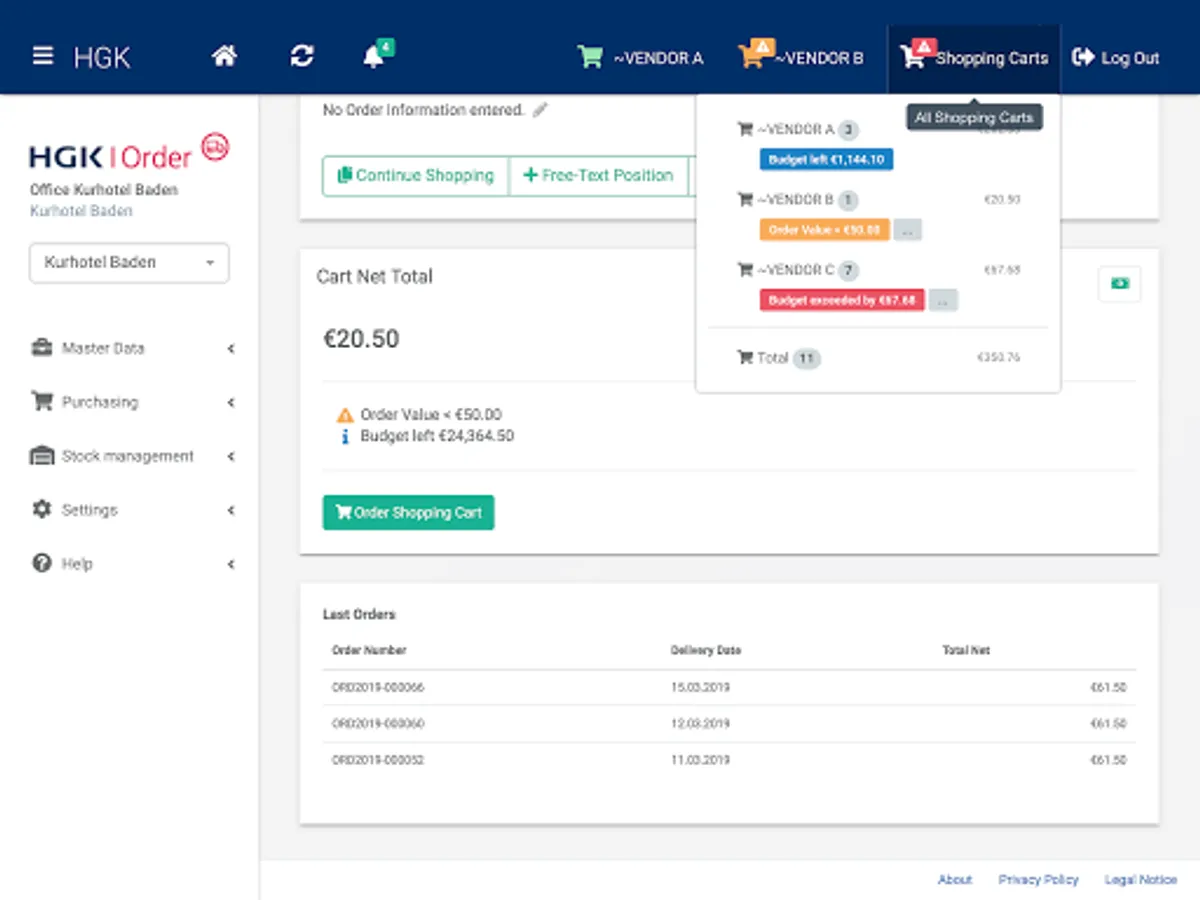Screen dimensions: 1200x900
Task: Click delivery date 12.03.2019
Action: tap(700, 724)
